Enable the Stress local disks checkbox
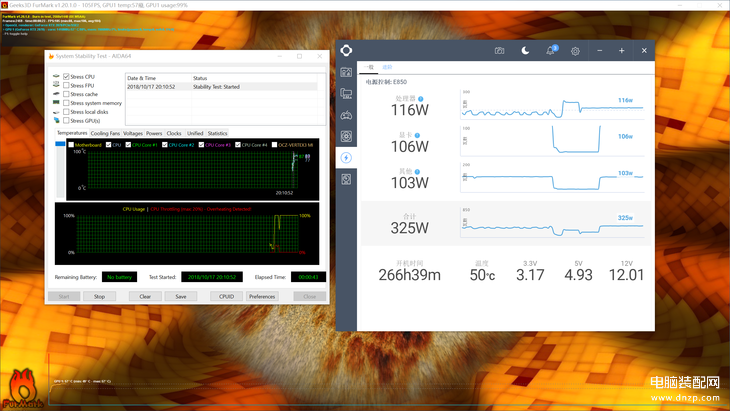This screenshot has height=411, width=730. [x=66, y=112]
